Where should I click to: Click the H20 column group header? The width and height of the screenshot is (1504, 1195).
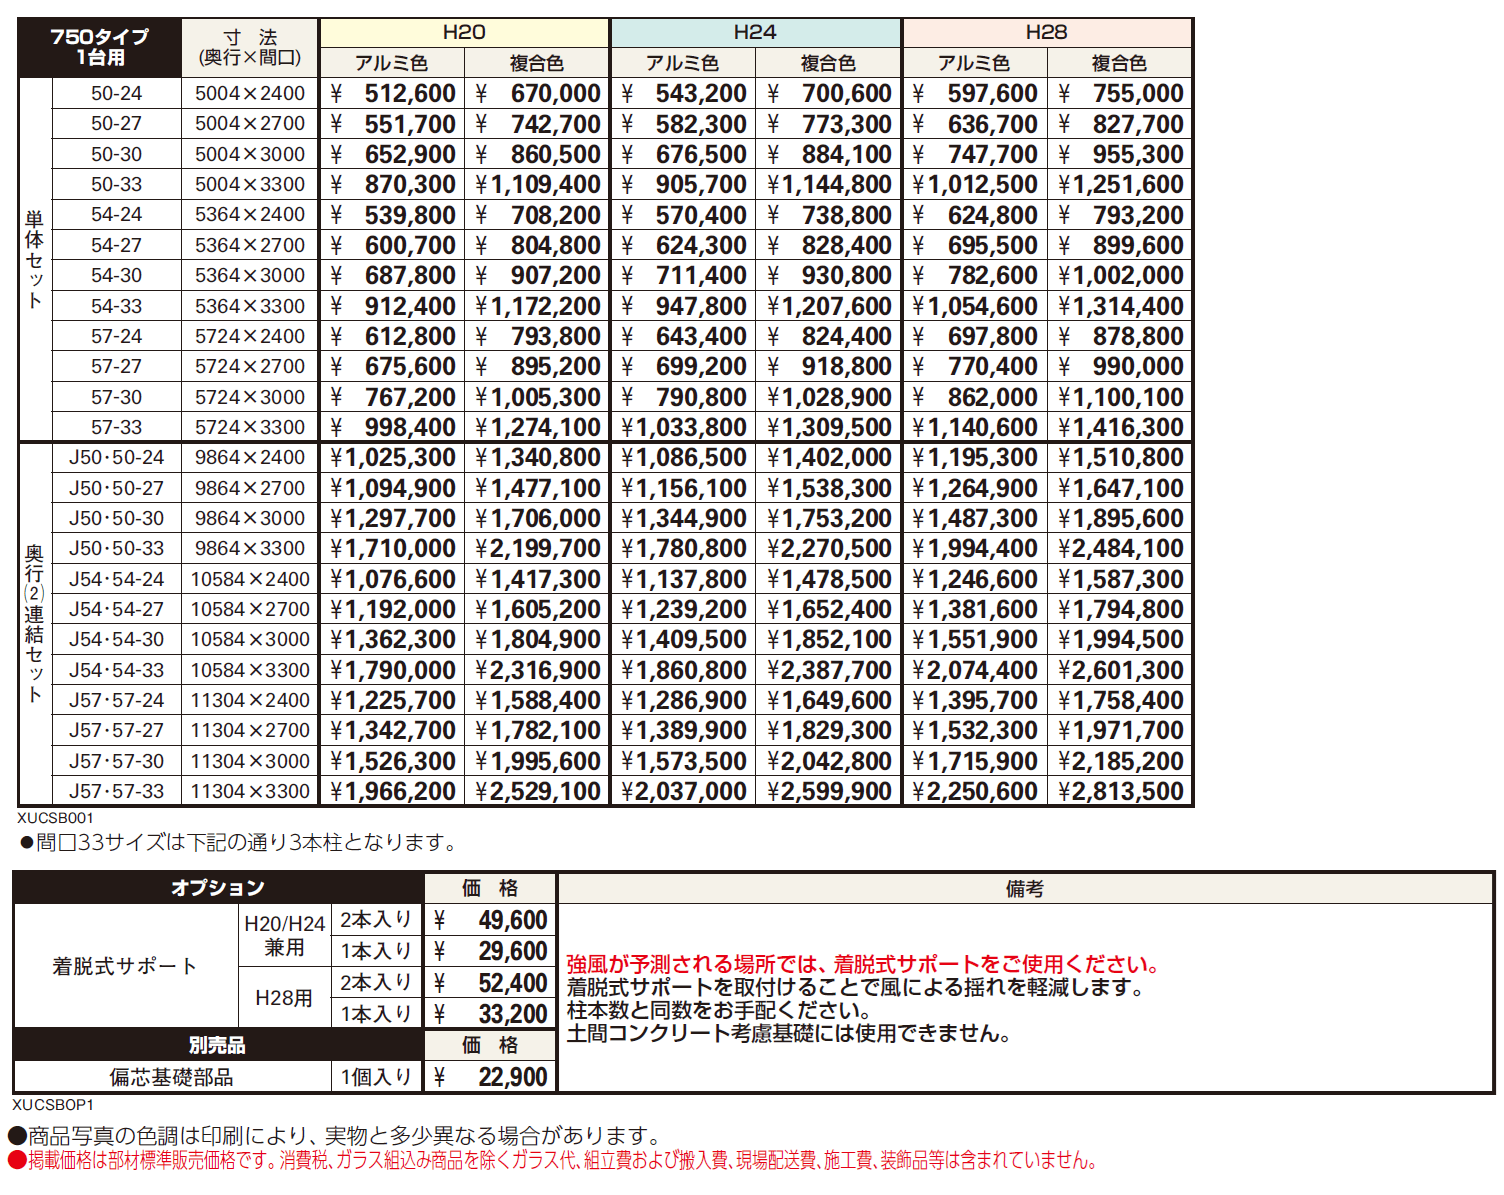(x=464, y=32)
